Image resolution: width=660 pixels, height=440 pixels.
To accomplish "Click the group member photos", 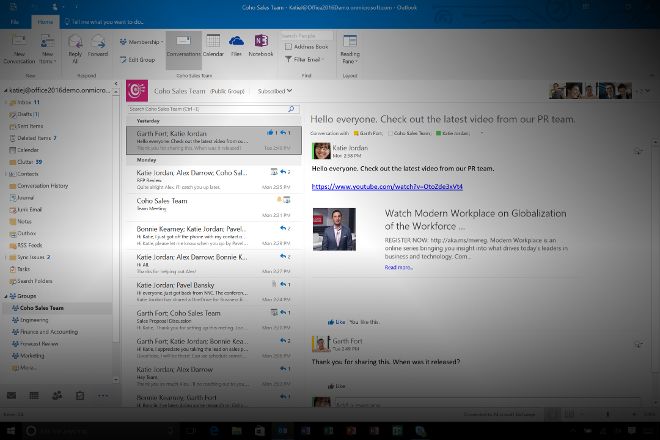I will coord(591,91).
